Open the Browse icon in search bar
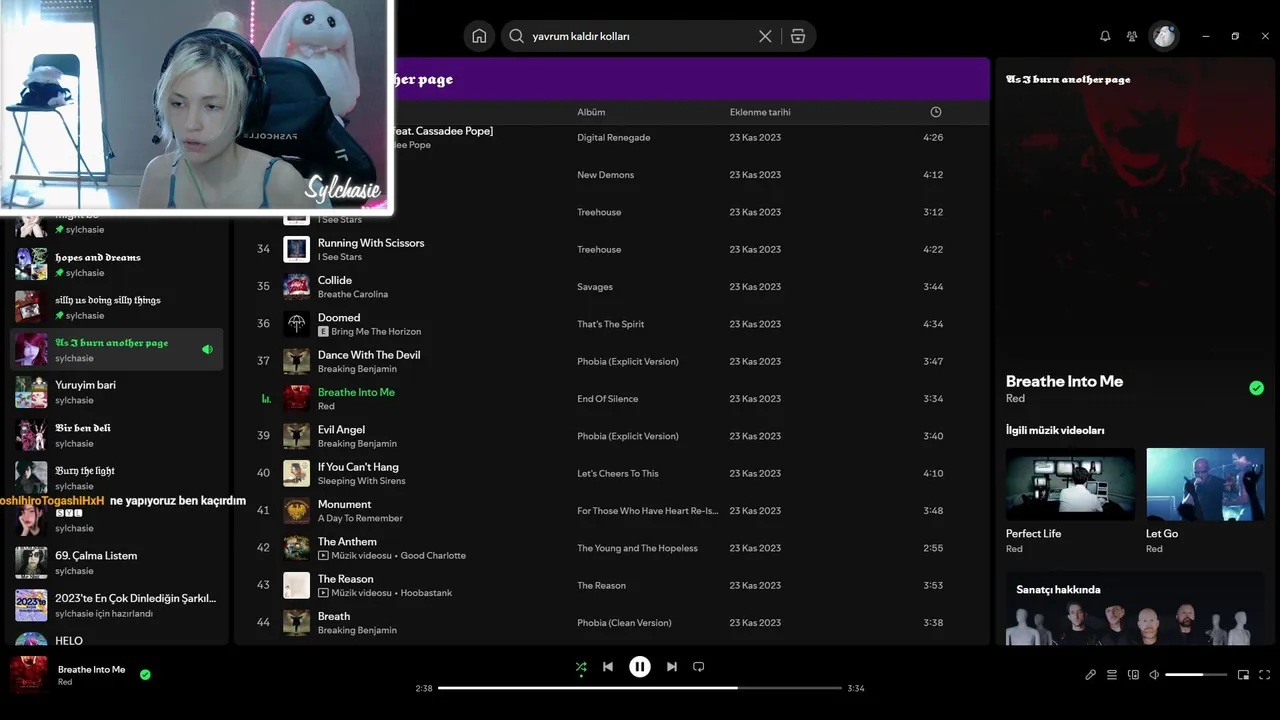Image resolution: width=1280 pixels, height=720 pixels. (797, 36)
